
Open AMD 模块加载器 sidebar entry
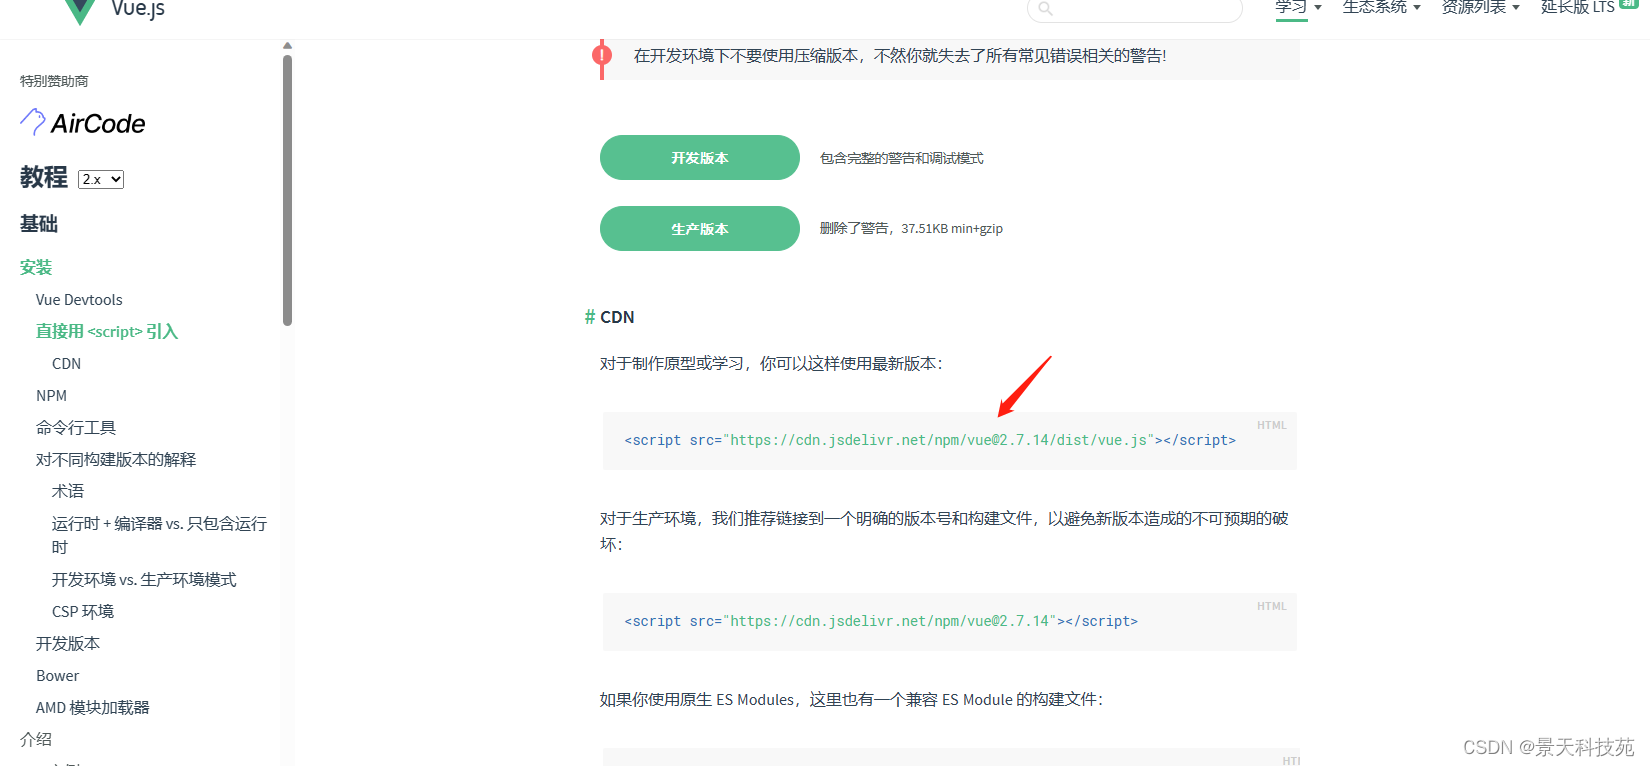(93, 708)
